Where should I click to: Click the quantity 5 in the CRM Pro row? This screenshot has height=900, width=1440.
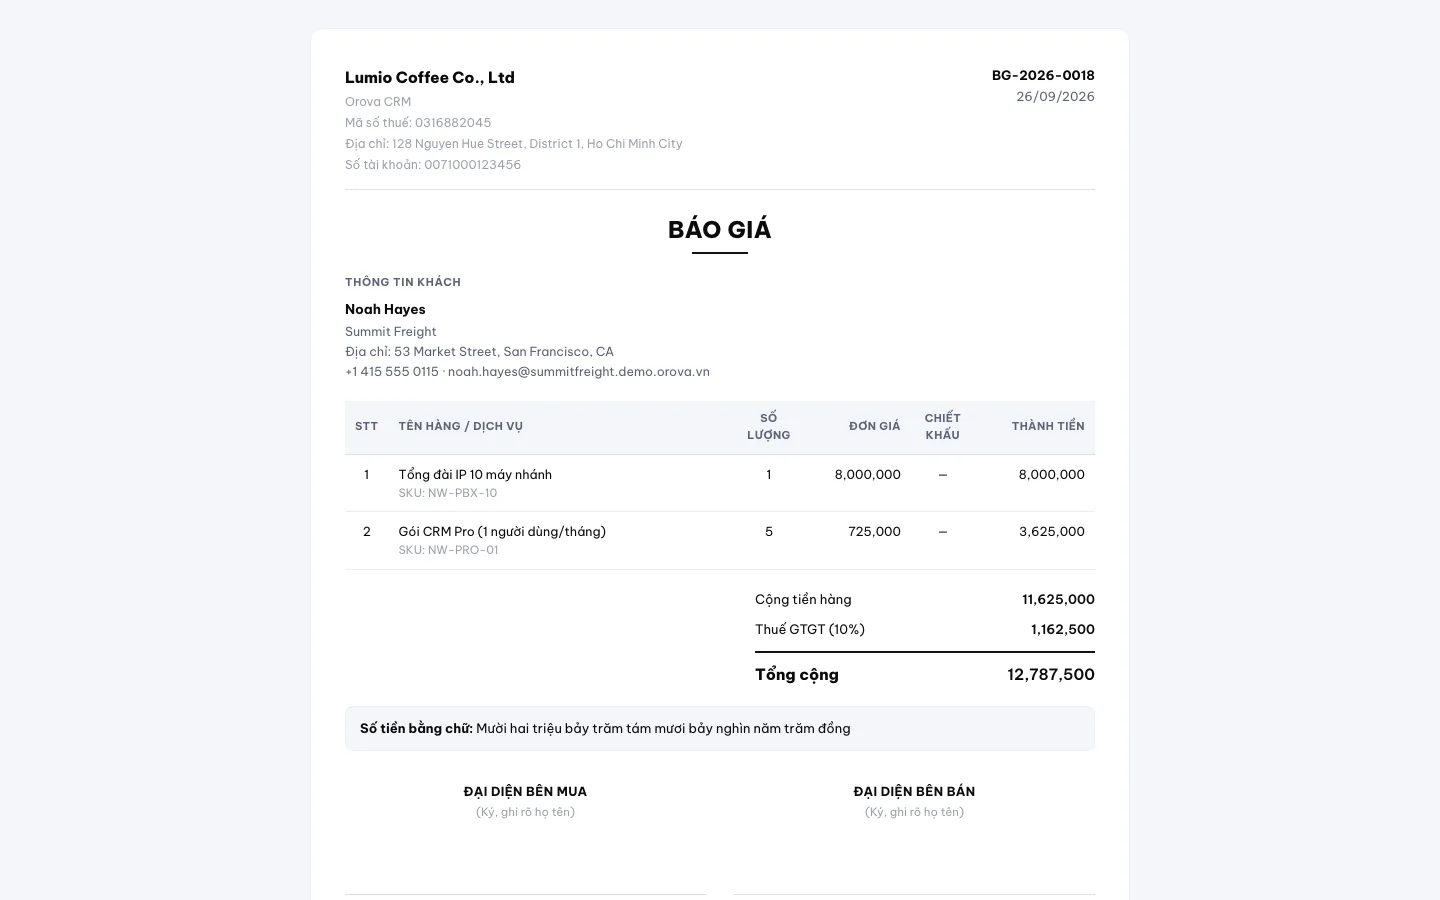pos(769,531)
